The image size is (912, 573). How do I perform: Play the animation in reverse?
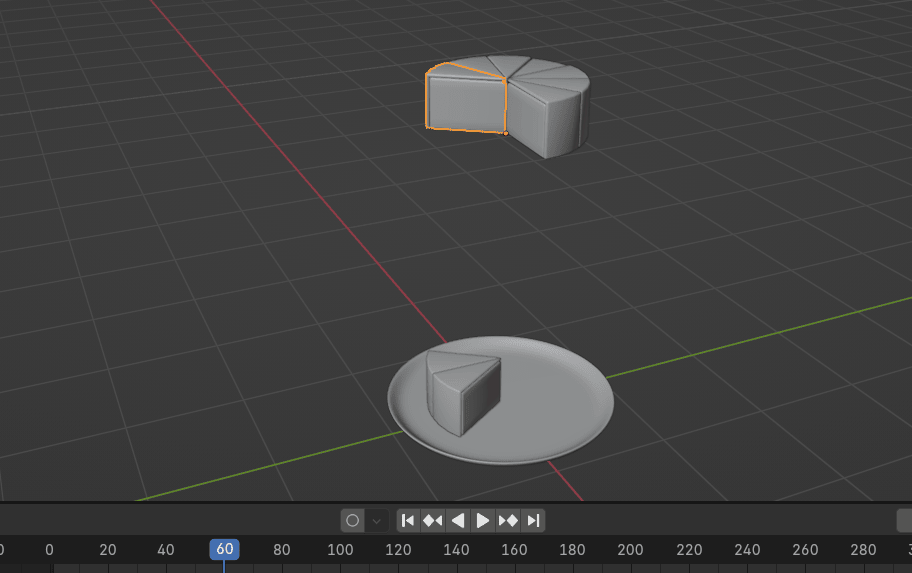coord(458,520)
